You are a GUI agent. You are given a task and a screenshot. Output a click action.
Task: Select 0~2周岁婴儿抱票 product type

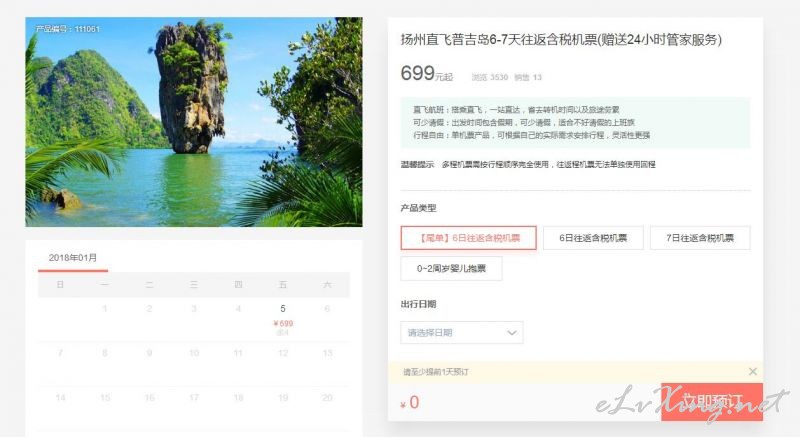tap(452, 269)
